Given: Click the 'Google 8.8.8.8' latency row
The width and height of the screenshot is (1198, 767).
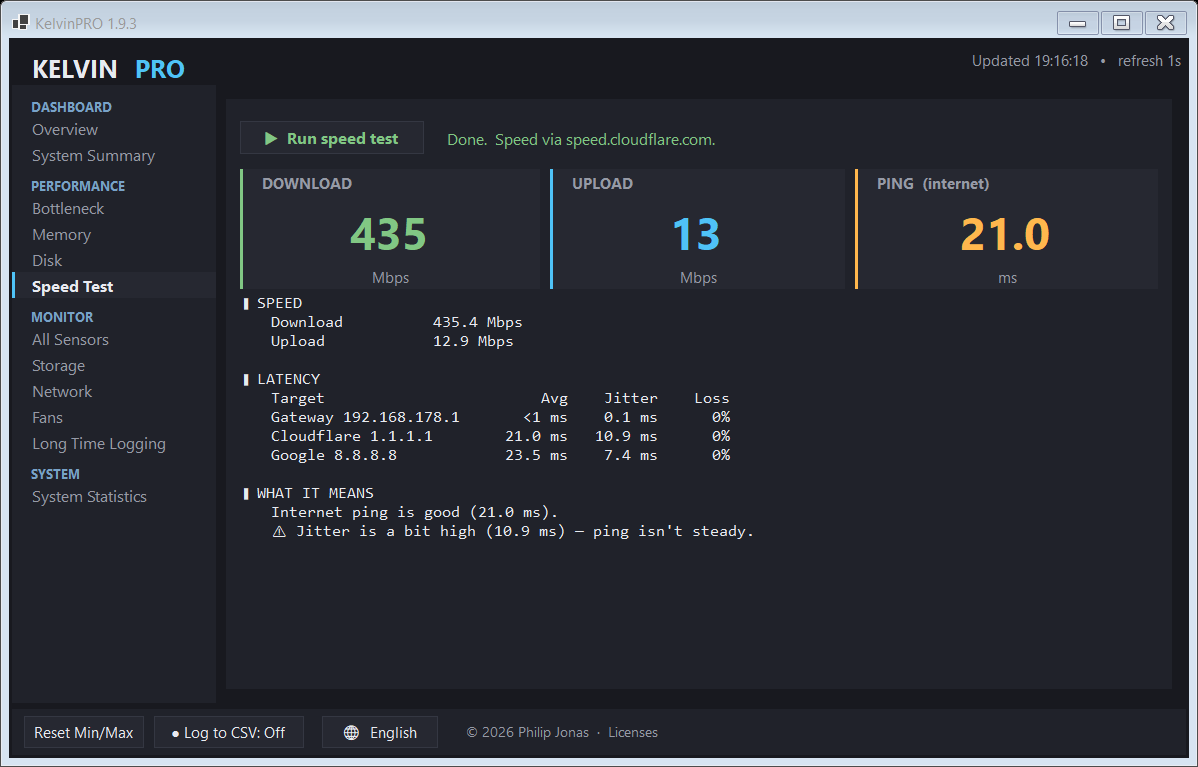Looking at the screenshot, I should [500, 455].
